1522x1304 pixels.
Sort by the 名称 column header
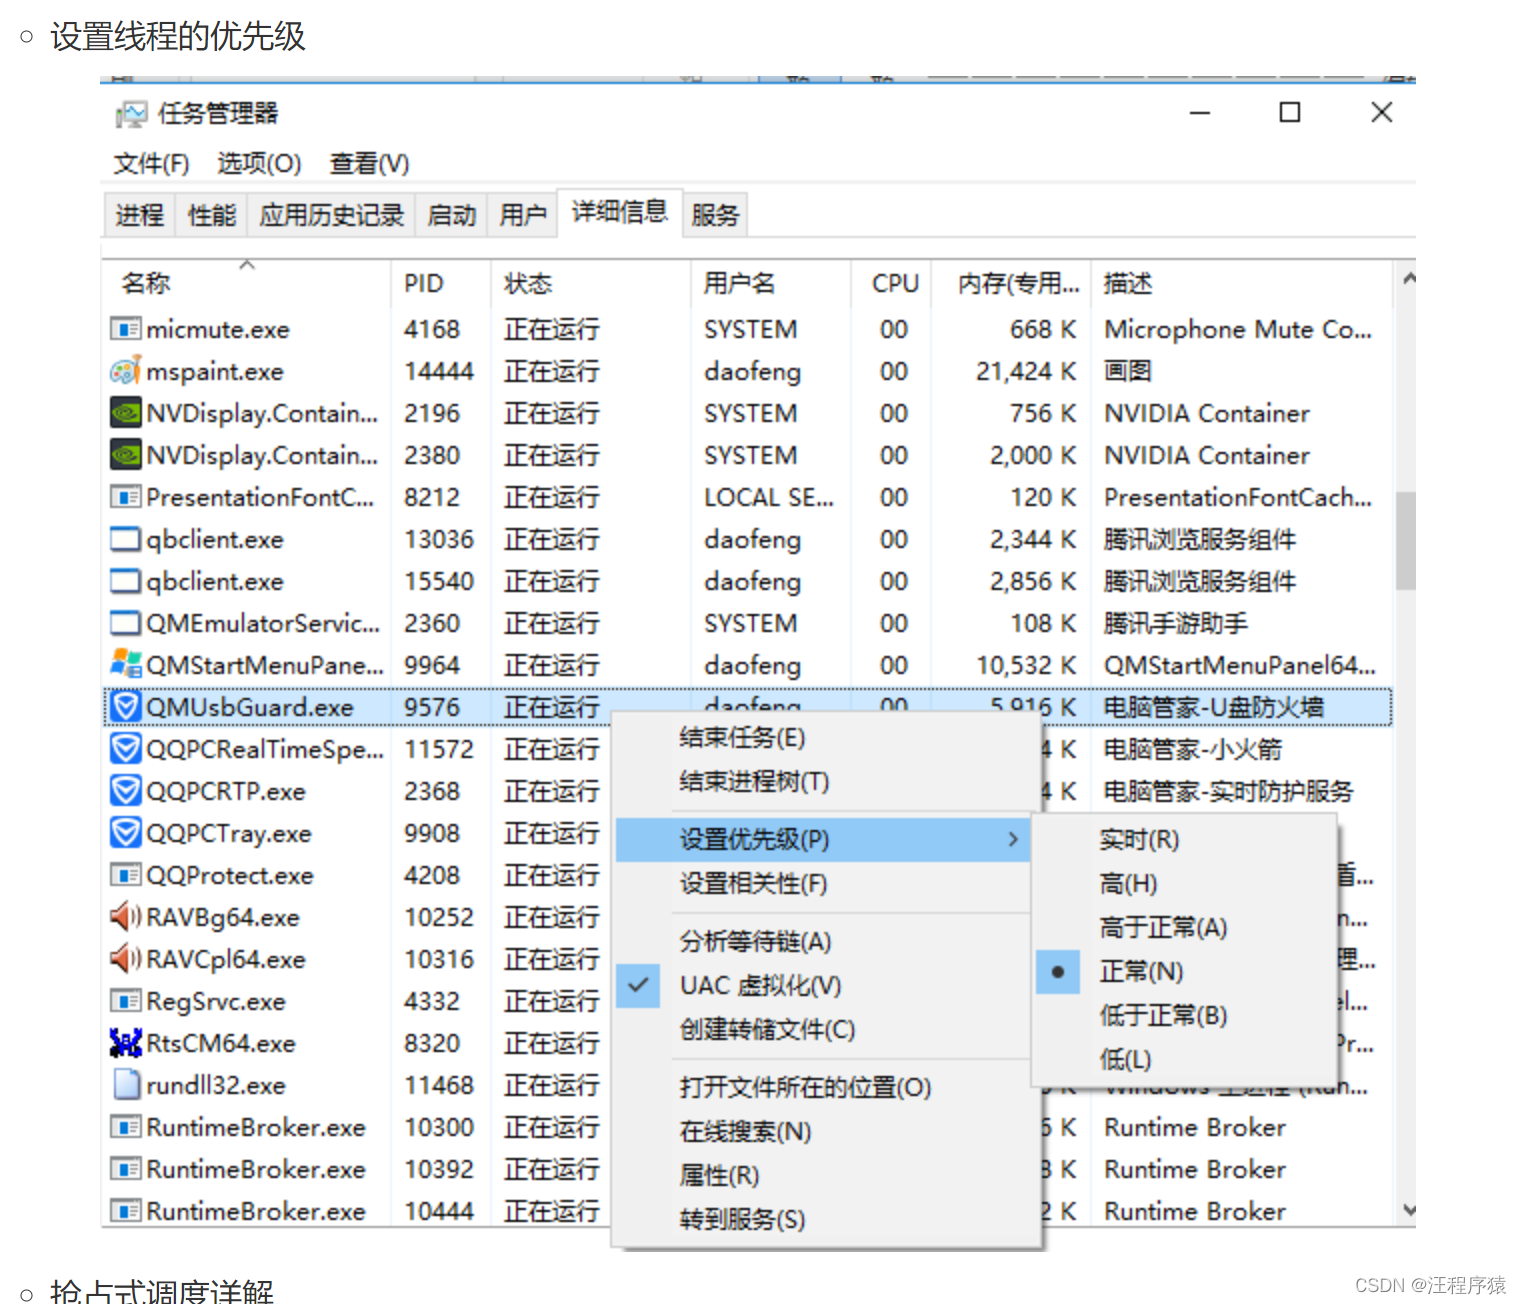click(246, 283)
